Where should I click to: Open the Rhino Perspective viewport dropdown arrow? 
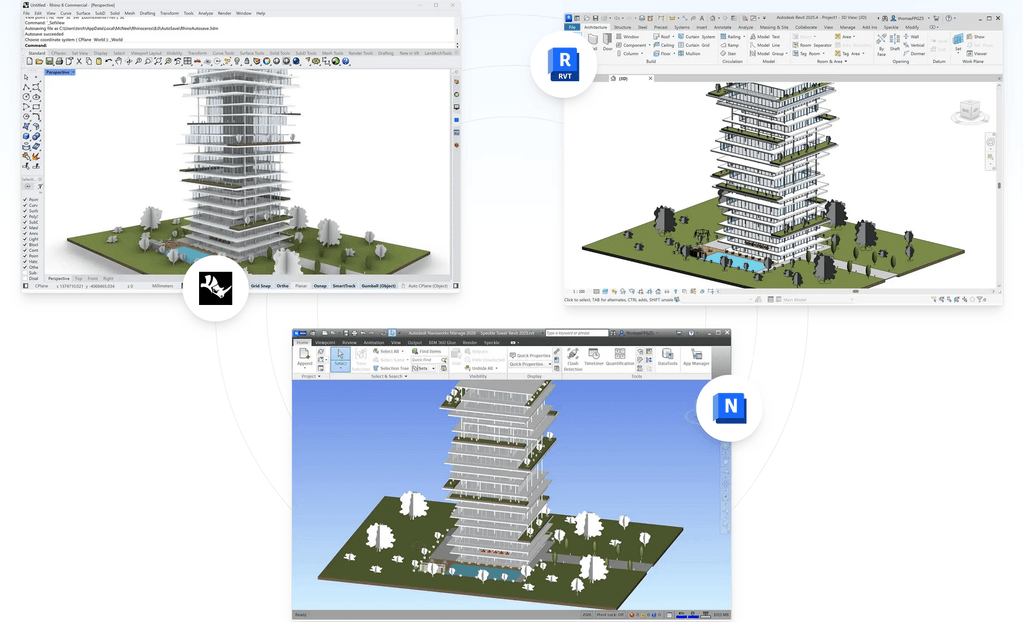click(x=73, y=72)
